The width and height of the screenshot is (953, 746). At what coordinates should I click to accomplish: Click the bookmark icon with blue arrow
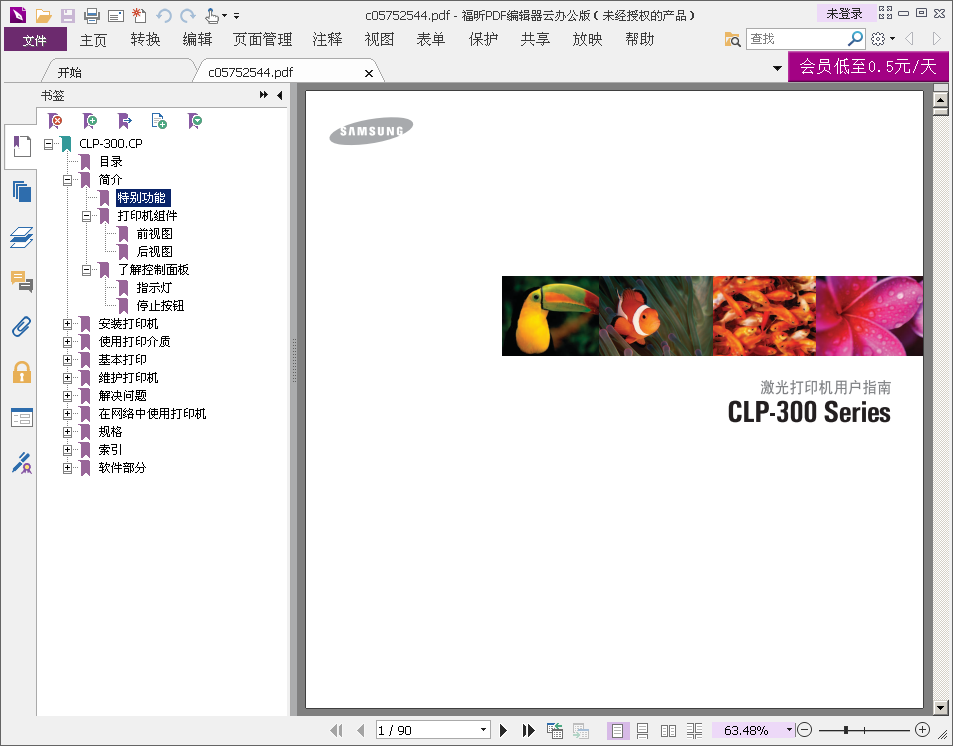pos(125,121)
